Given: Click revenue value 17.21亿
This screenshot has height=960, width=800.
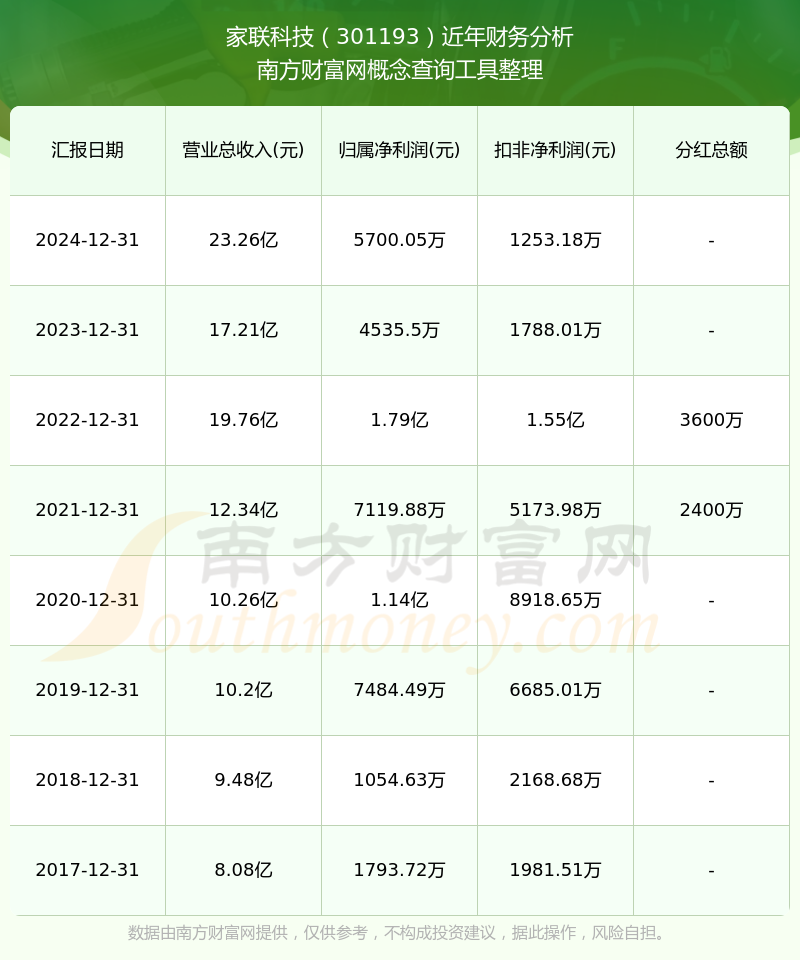Looking at the screenshot, I should (244, 330).
